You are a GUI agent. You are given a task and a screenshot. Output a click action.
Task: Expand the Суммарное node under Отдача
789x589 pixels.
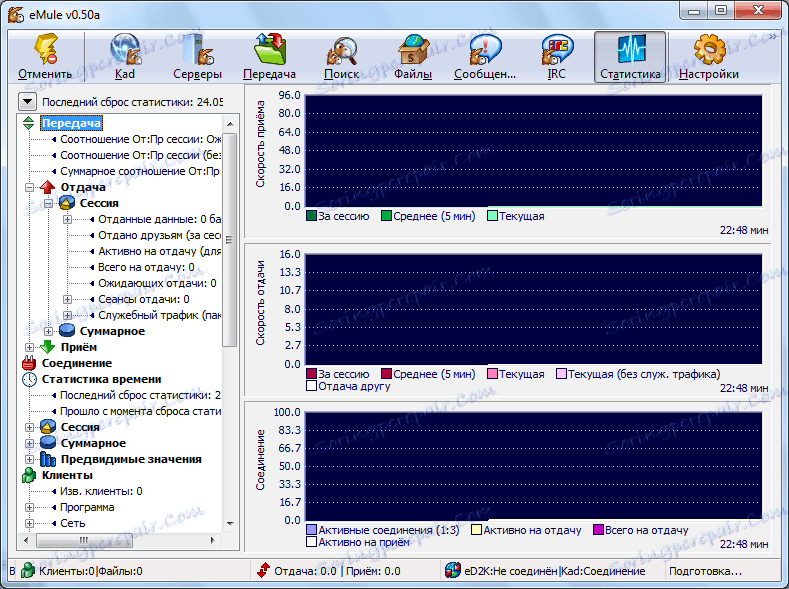[49, 331]
